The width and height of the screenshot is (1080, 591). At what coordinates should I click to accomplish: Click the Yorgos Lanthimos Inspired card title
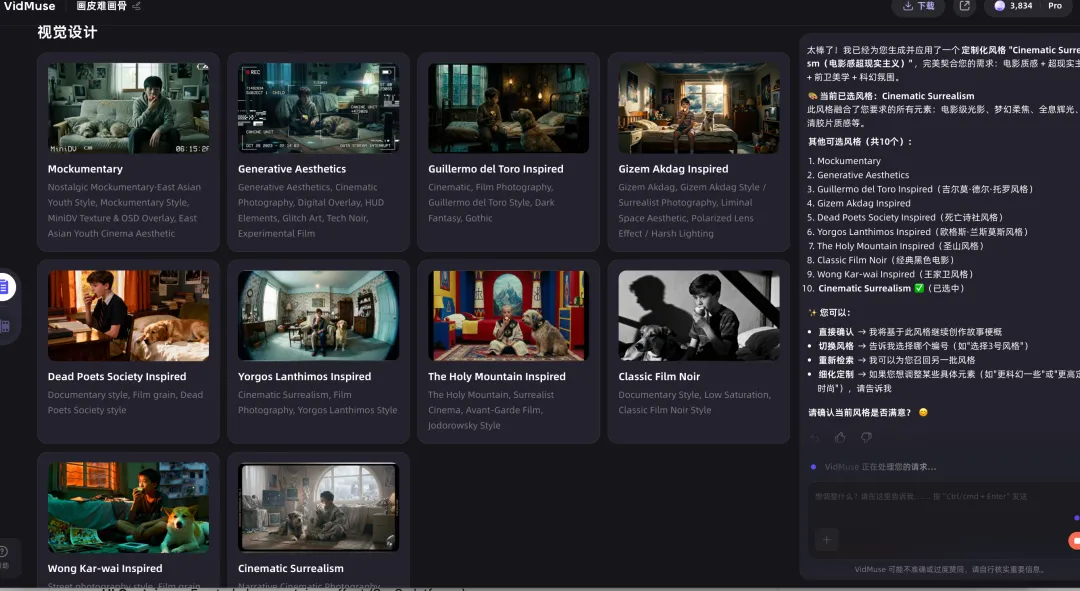click(x=304, y=376)
